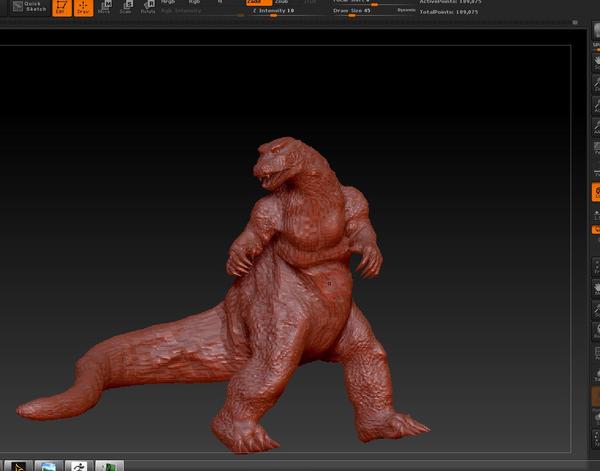Enable the M material mode
This screenshot has height=471, width=600.
[x=220, y=2]
